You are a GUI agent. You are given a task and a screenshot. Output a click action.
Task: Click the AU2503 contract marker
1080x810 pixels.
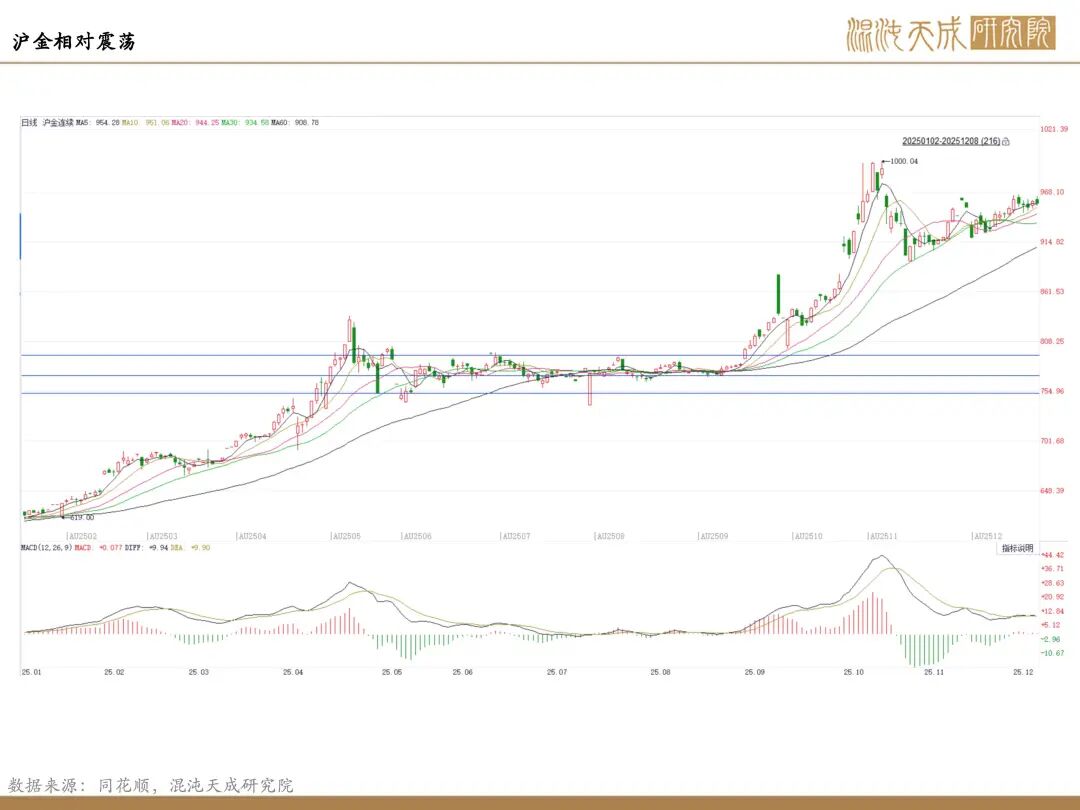point(163,536)
